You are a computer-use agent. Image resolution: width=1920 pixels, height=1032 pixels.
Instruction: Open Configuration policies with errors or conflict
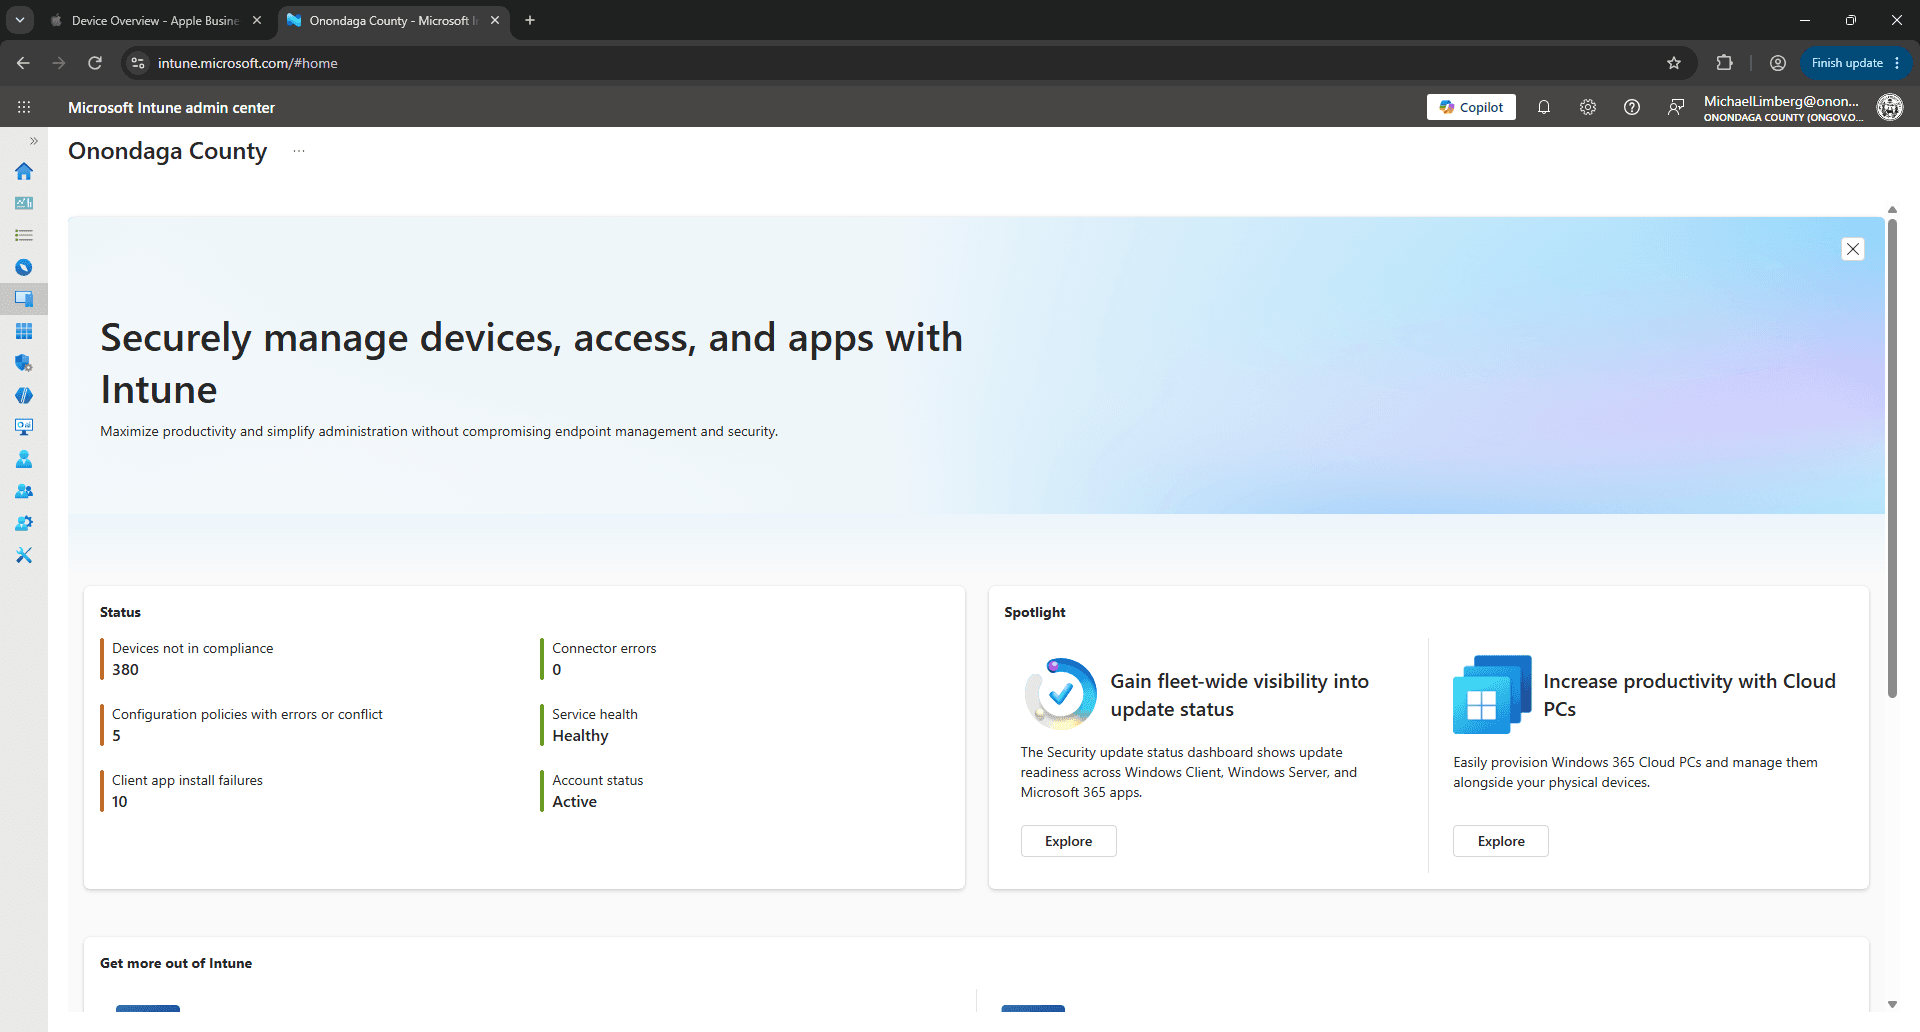pos(247,725)
